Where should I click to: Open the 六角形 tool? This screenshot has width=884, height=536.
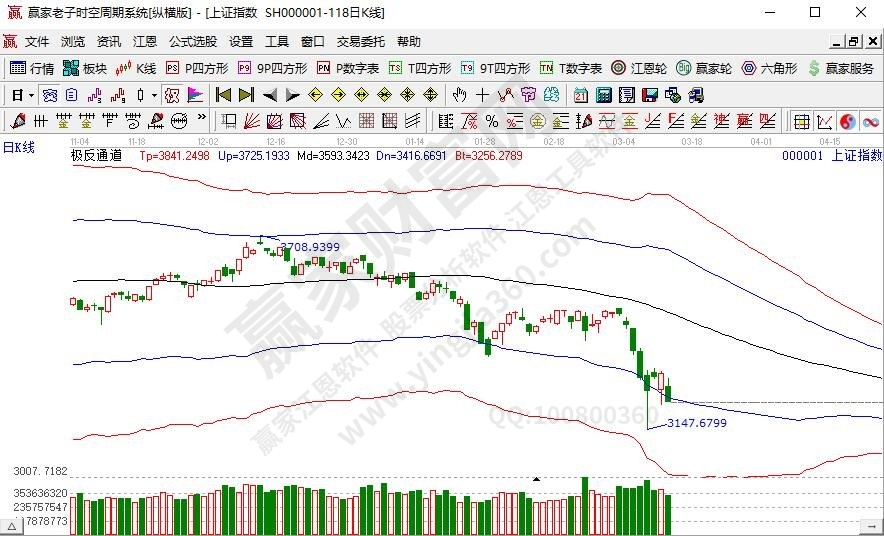770,68
